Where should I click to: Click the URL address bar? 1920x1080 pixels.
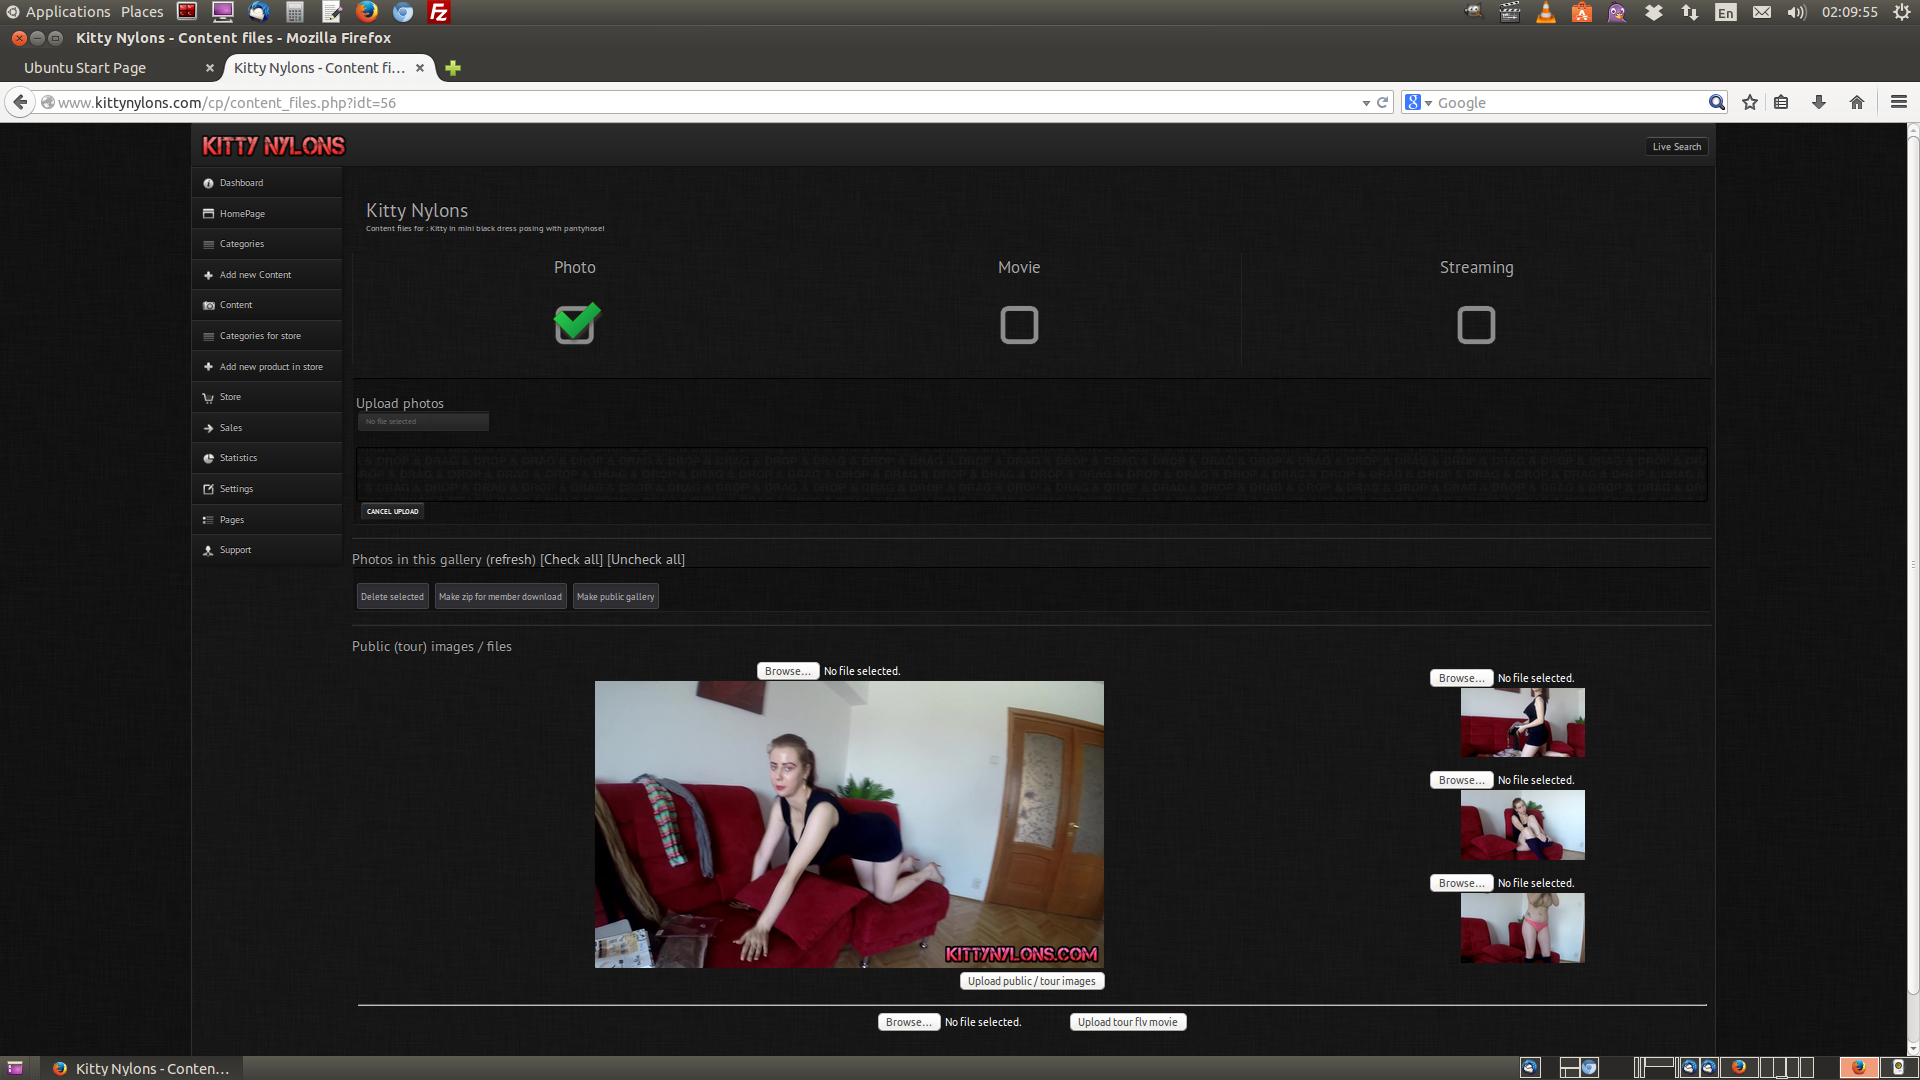[700, 103]
